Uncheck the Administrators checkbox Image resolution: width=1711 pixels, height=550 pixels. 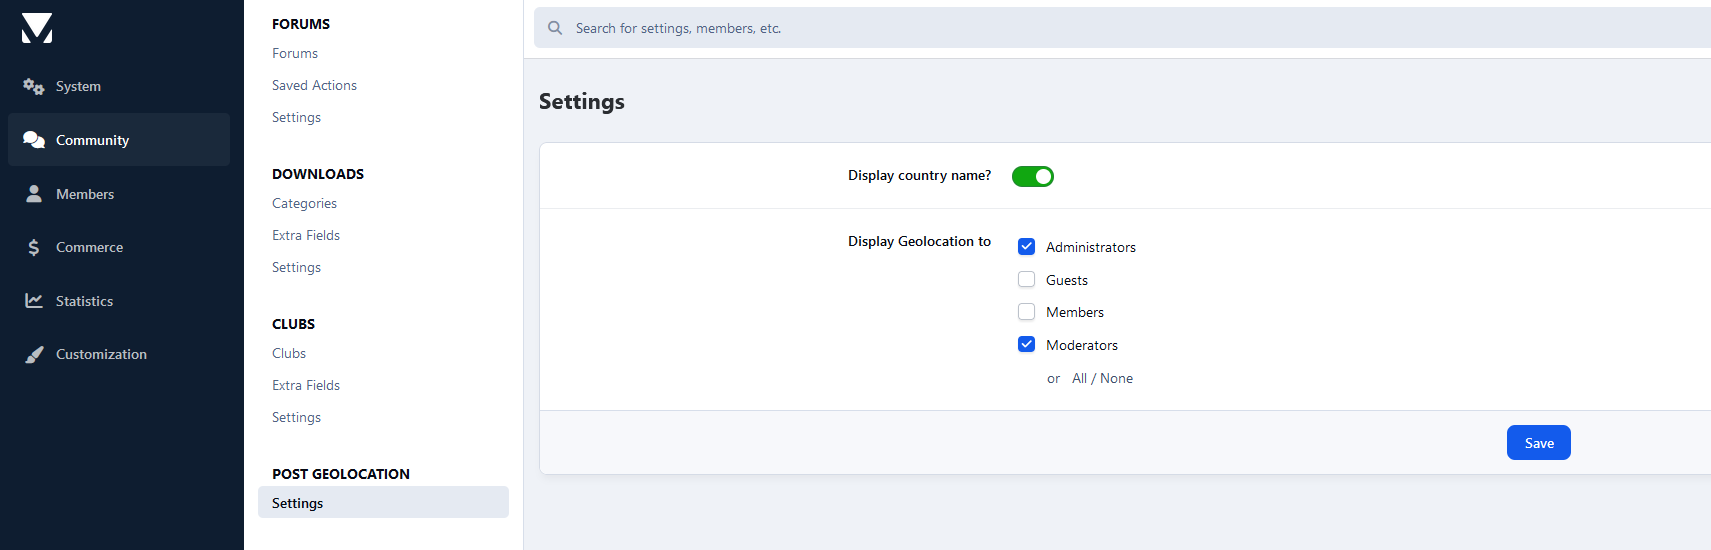[1026, 247]
